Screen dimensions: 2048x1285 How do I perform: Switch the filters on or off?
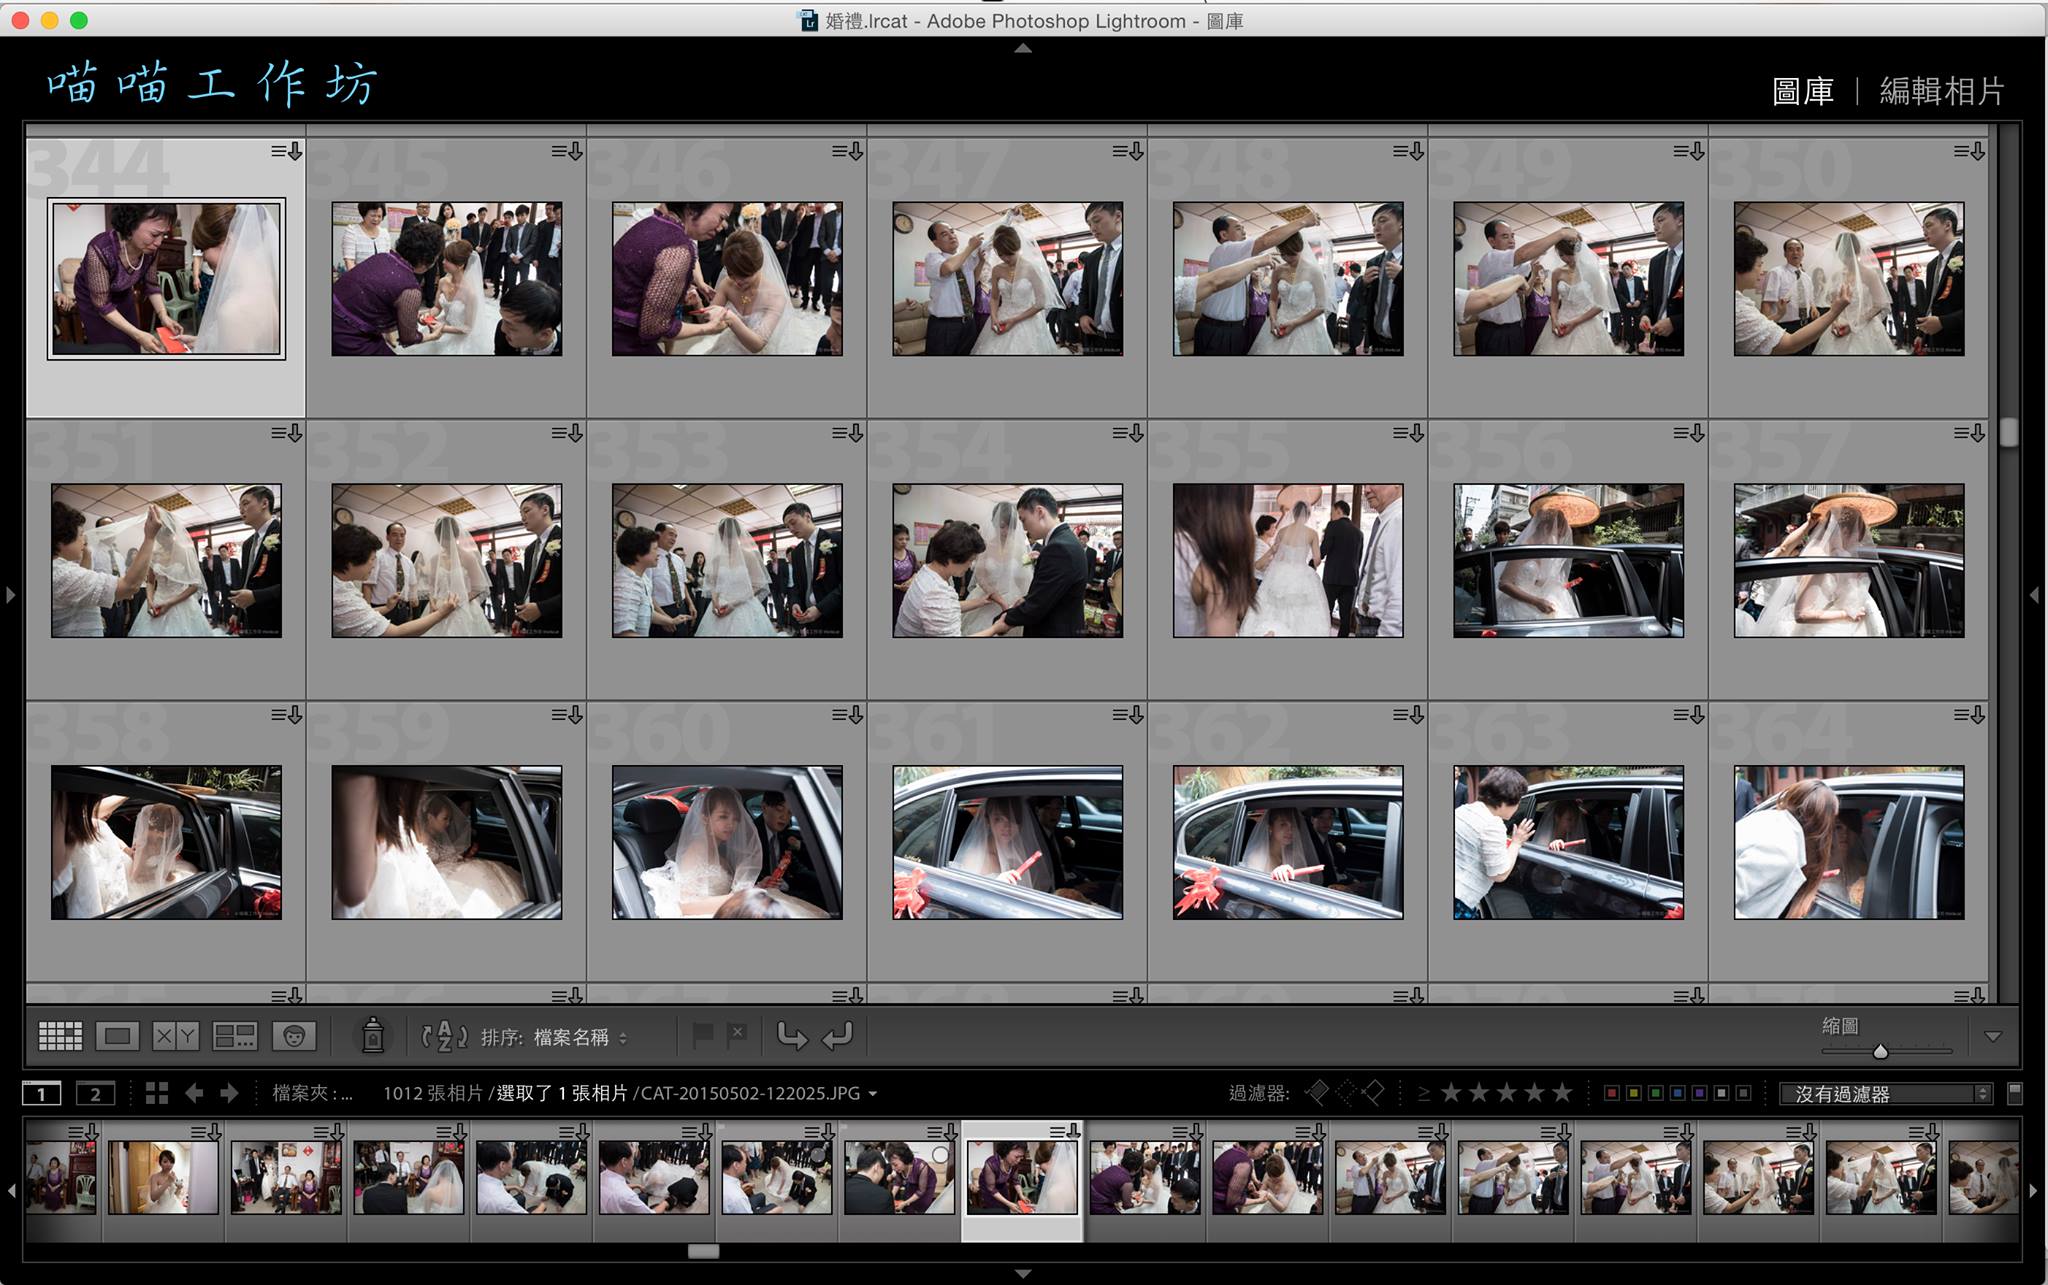click(2015, 1093)
